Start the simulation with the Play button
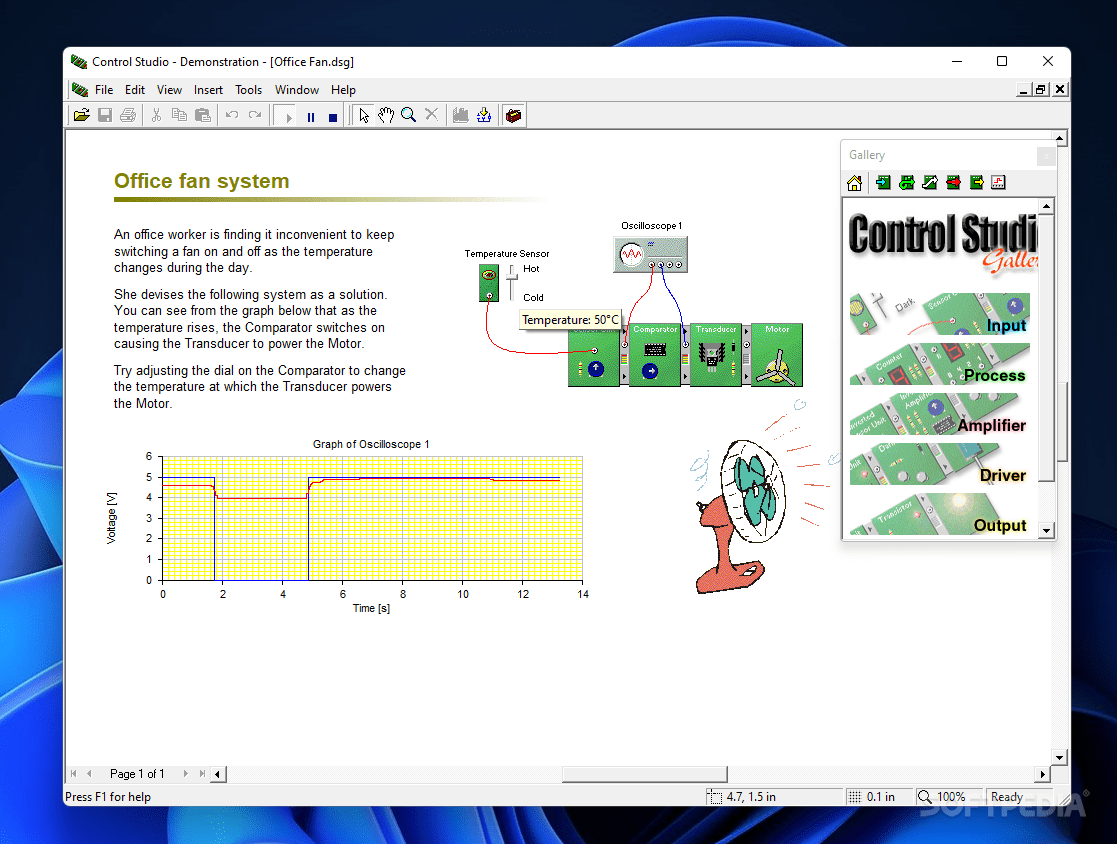The image size is (1117, 844). (288, 116)
